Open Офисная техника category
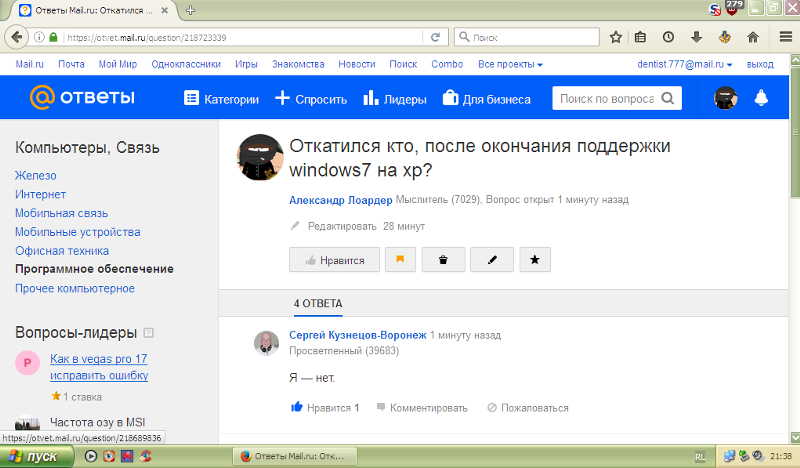 click(x=62, y=251)
